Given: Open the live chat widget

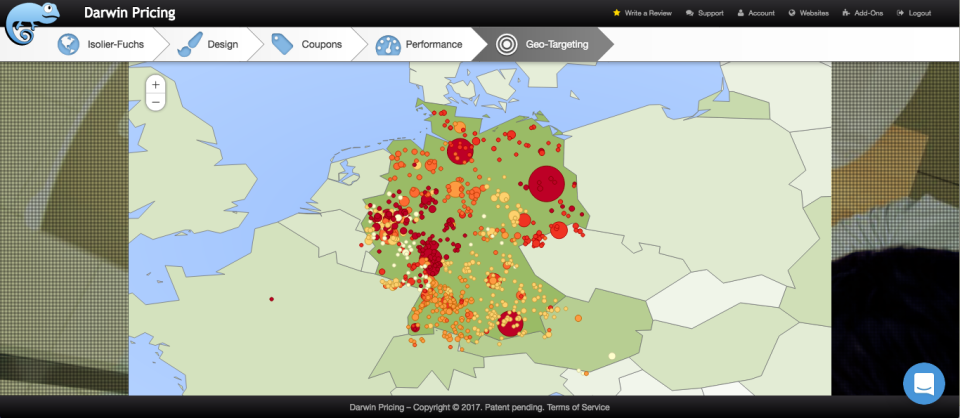Looking at the screenshot, I should 924,384.
